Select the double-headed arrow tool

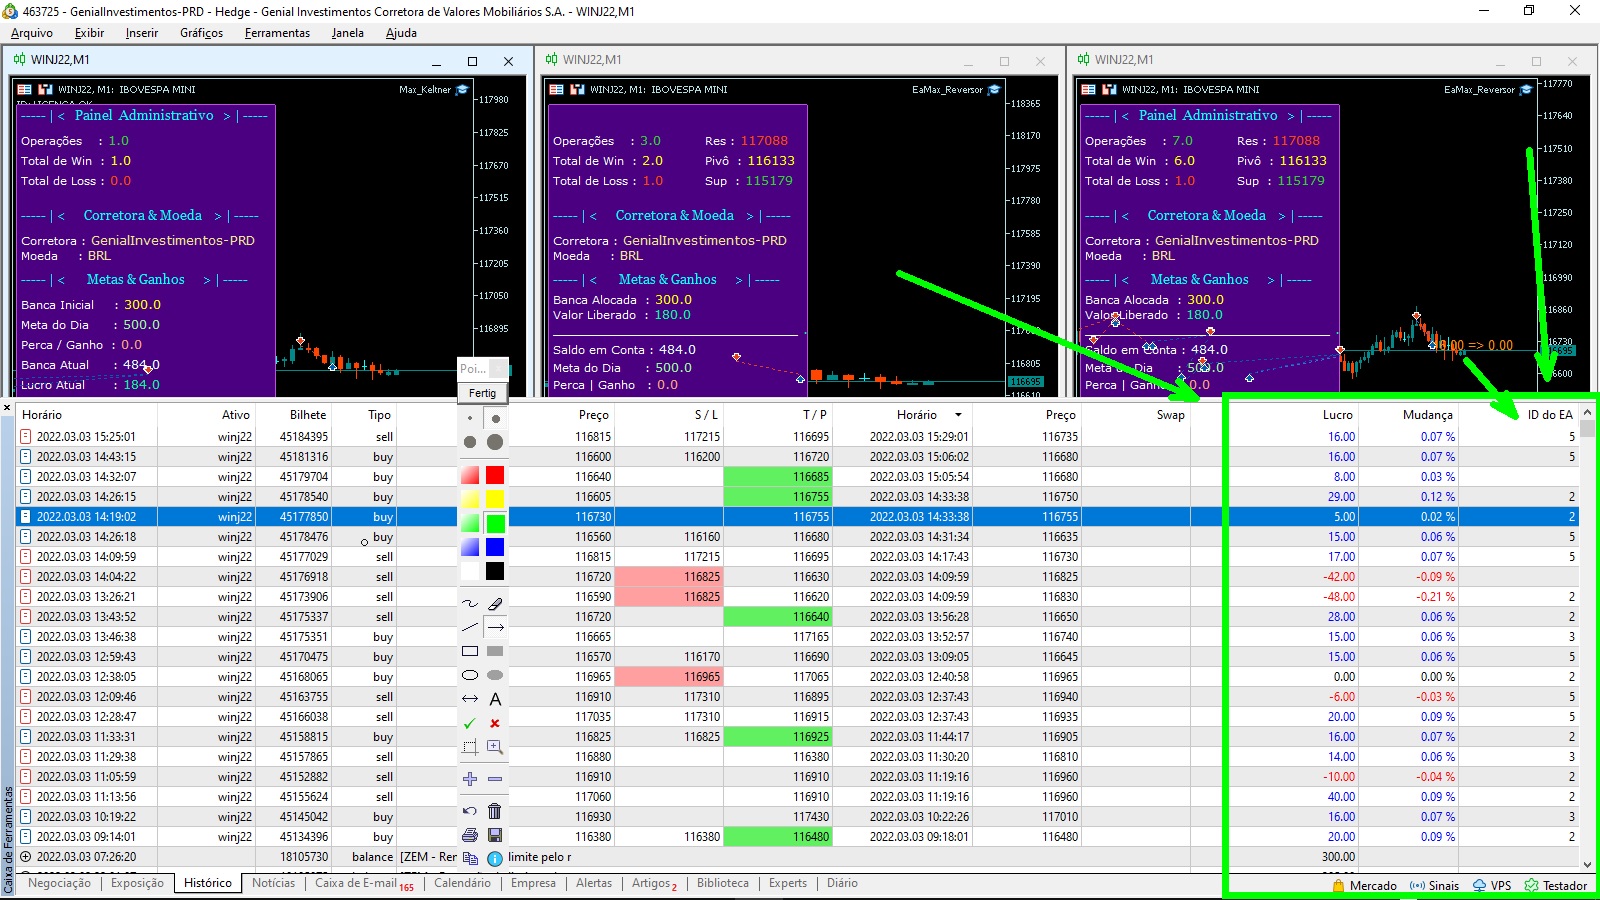(470, 699)
